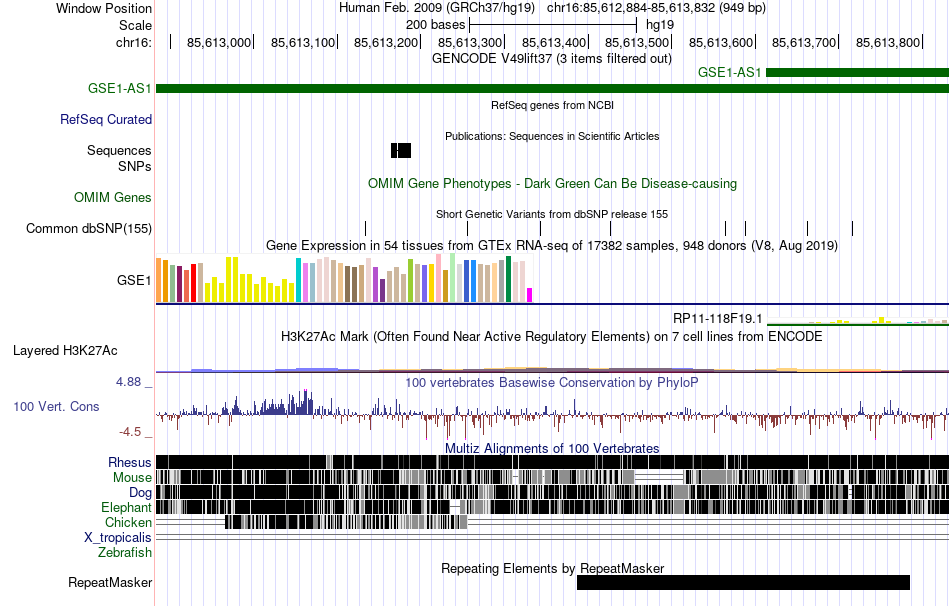Click the Chicken alignment block

click(x=346, y=522)
